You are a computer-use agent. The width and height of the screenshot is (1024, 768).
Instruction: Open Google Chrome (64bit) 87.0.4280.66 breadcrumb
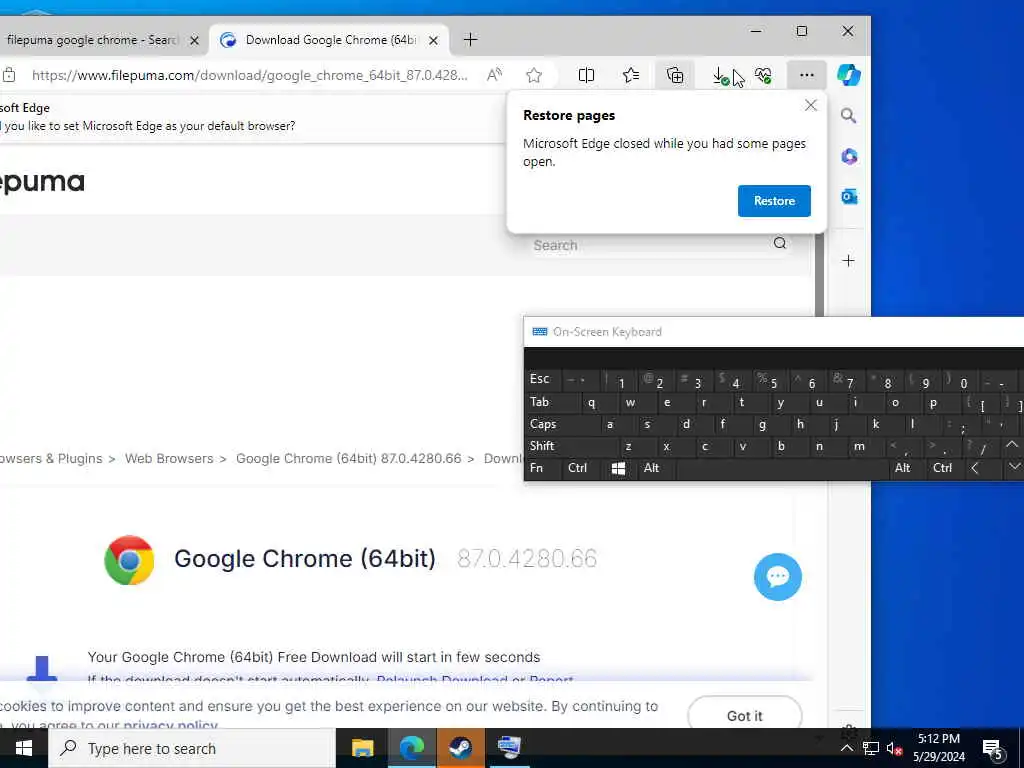coord(348,458)
